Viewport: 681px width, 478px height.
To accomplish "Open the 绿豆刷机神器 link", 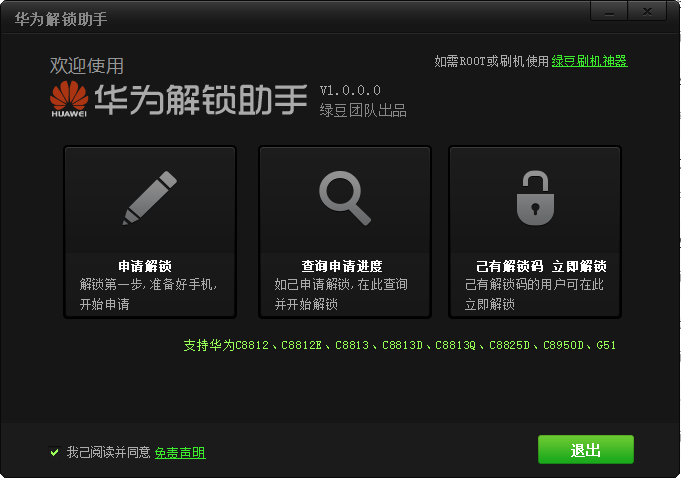I will coord(589,61).
